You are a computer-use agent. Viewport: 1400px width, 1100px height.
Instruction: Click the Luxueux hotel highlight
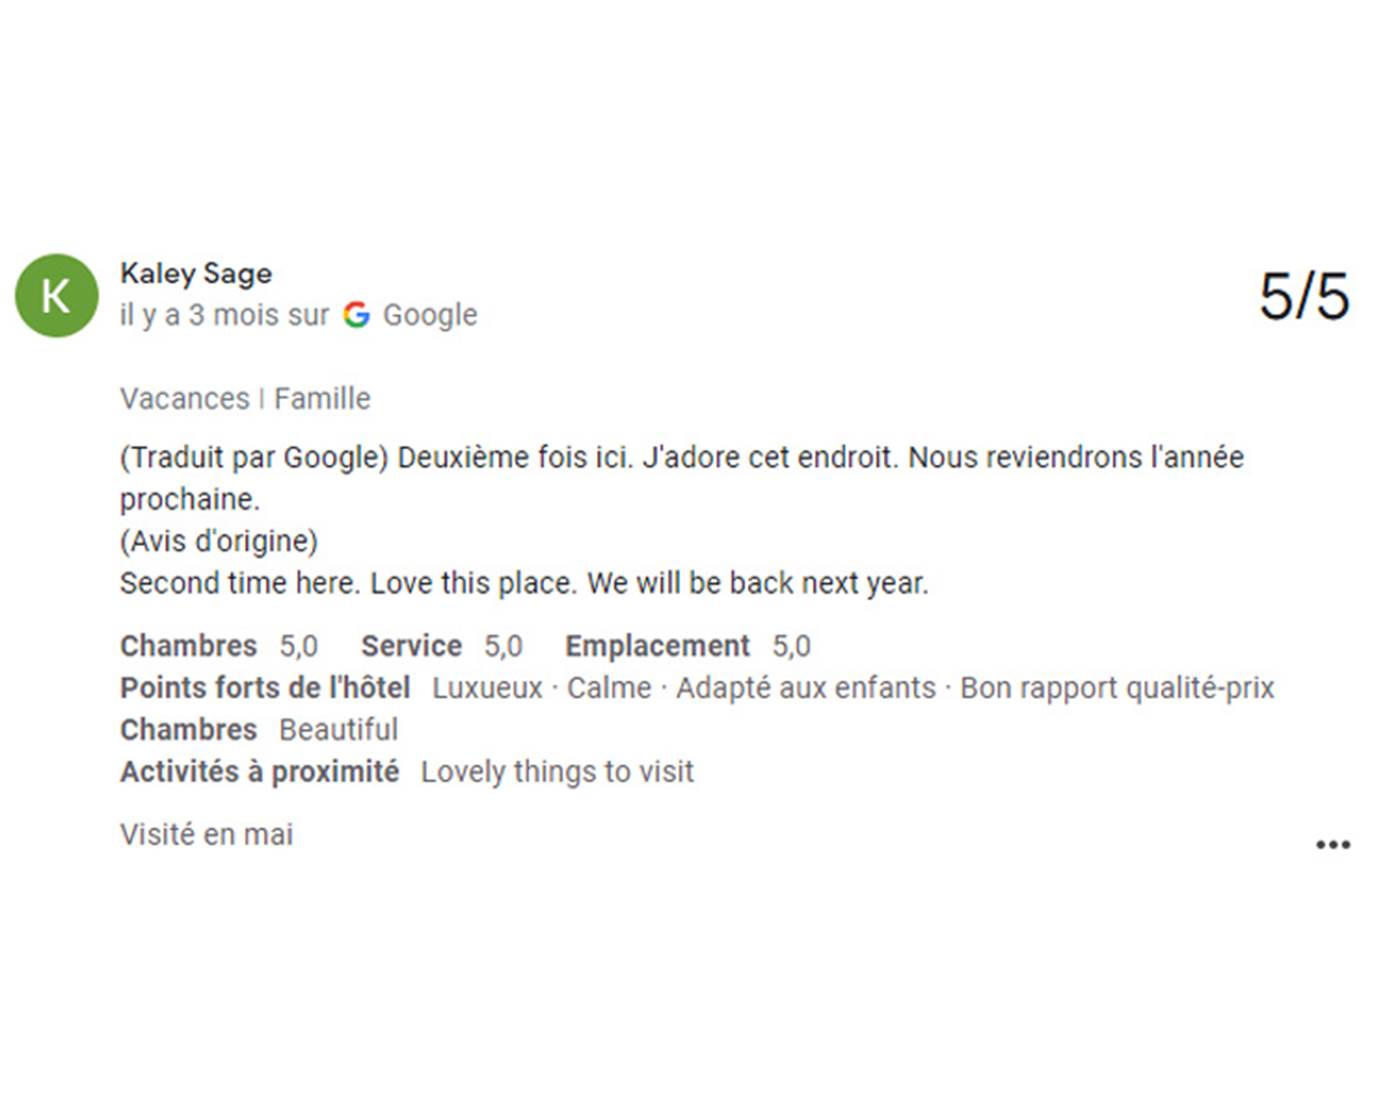pyautogui.click(x=487, y=688)
